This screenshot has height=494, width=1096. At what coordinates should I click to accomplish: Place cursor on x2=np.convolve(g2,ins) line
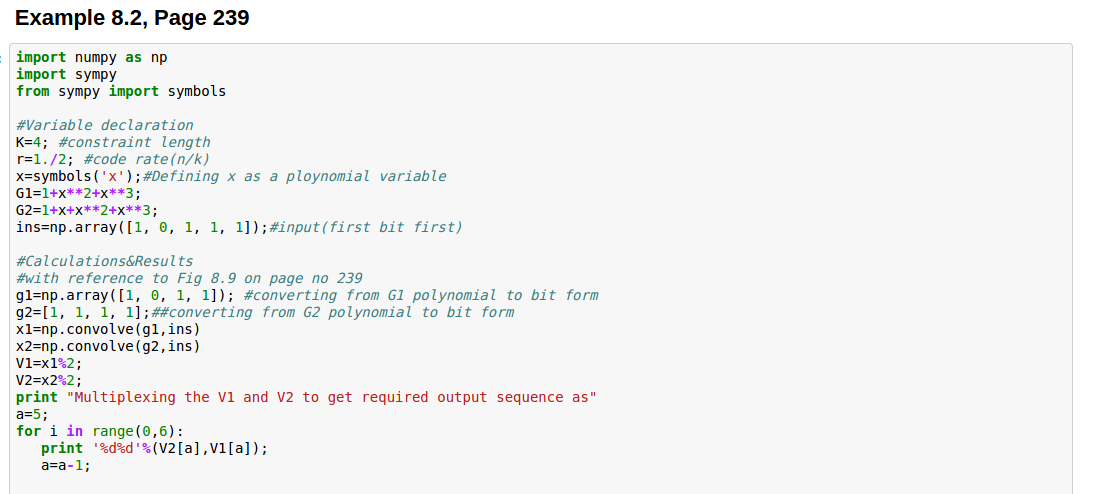108,347
